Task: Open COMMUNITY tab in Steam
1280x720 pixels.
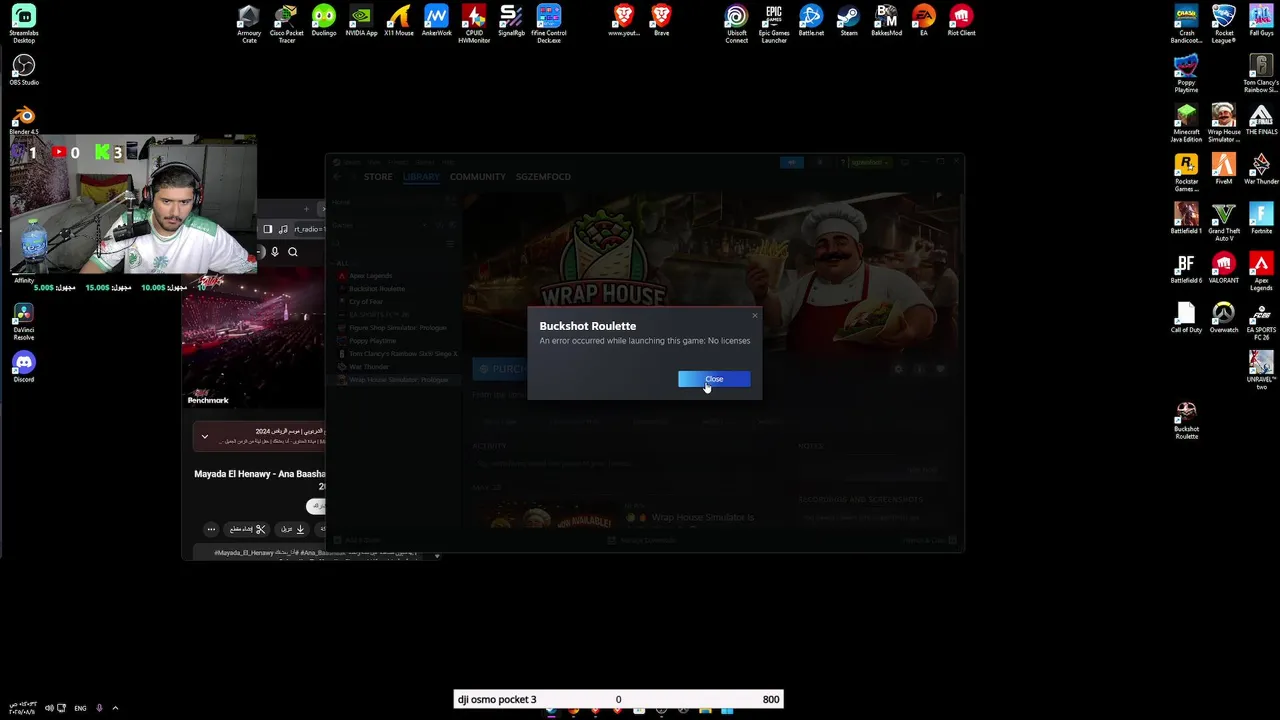Action: pos(477,177)
